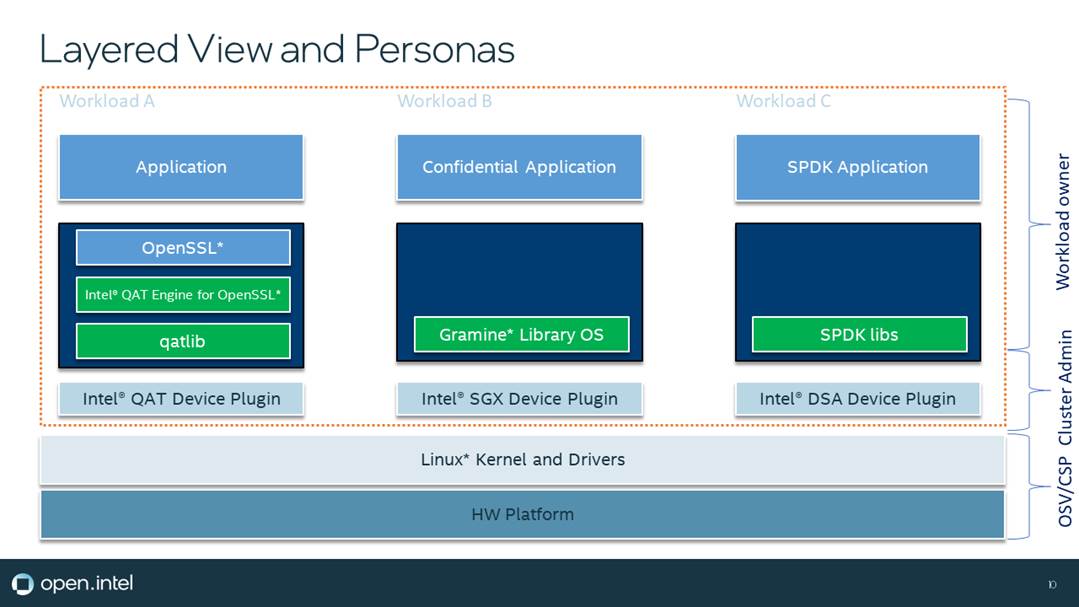Click the "Layered View and Personas" title
This screenshot has width=1079, height=607.
(277, 50)
